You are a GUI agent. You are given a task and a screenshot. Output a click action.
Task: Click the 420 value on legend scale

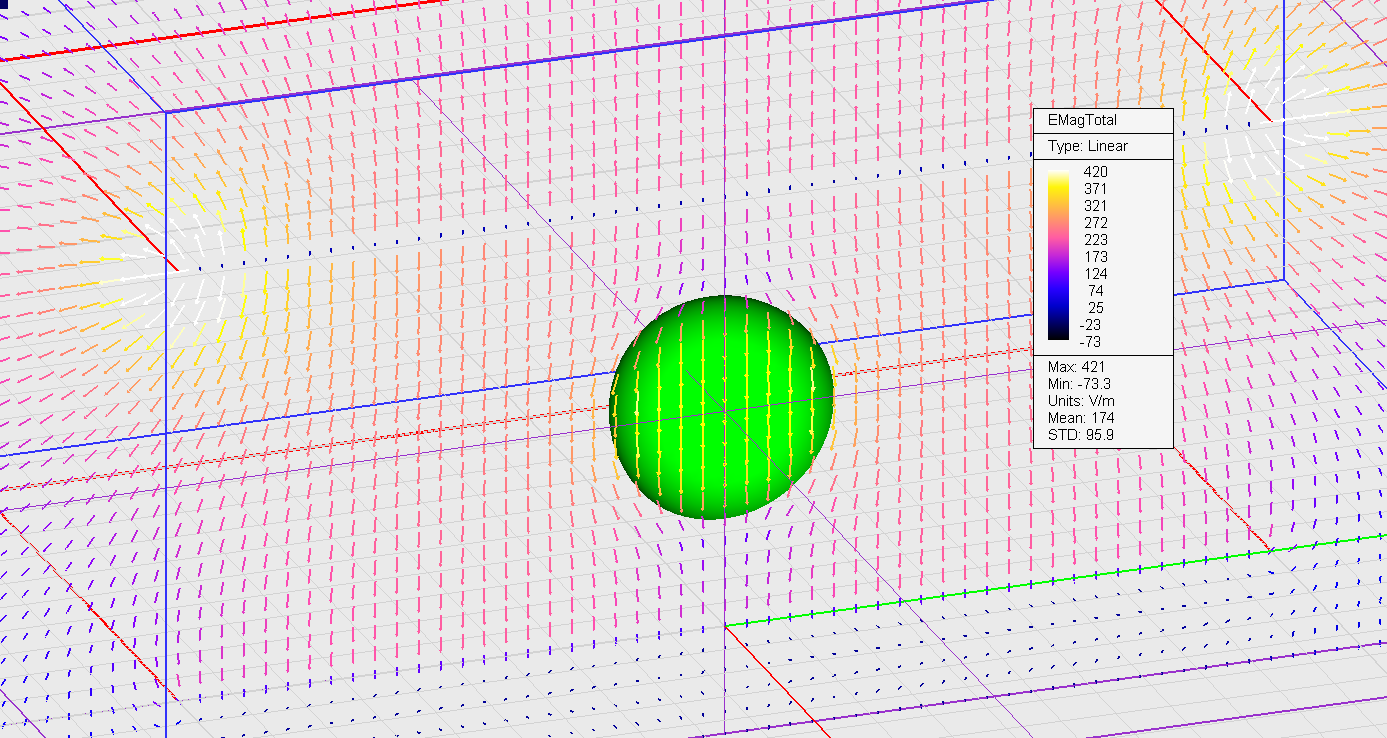point(1096,172)
